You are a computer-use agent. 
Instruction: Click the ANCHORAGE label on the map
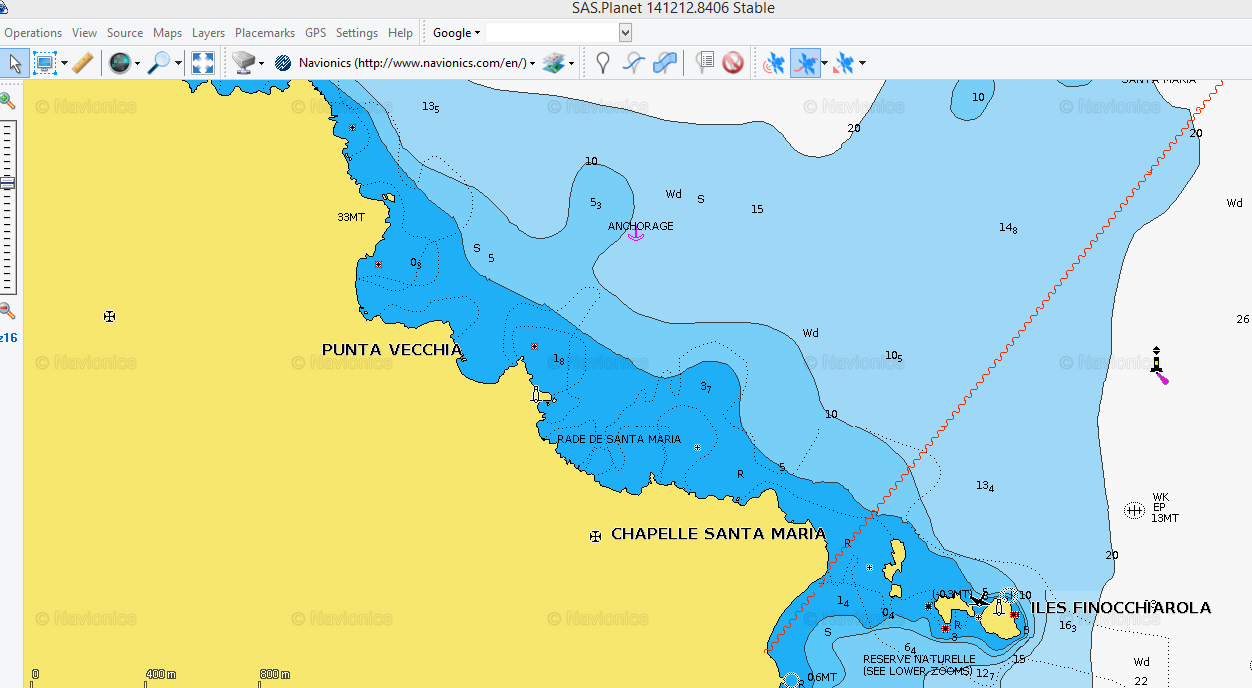point(641,226)
